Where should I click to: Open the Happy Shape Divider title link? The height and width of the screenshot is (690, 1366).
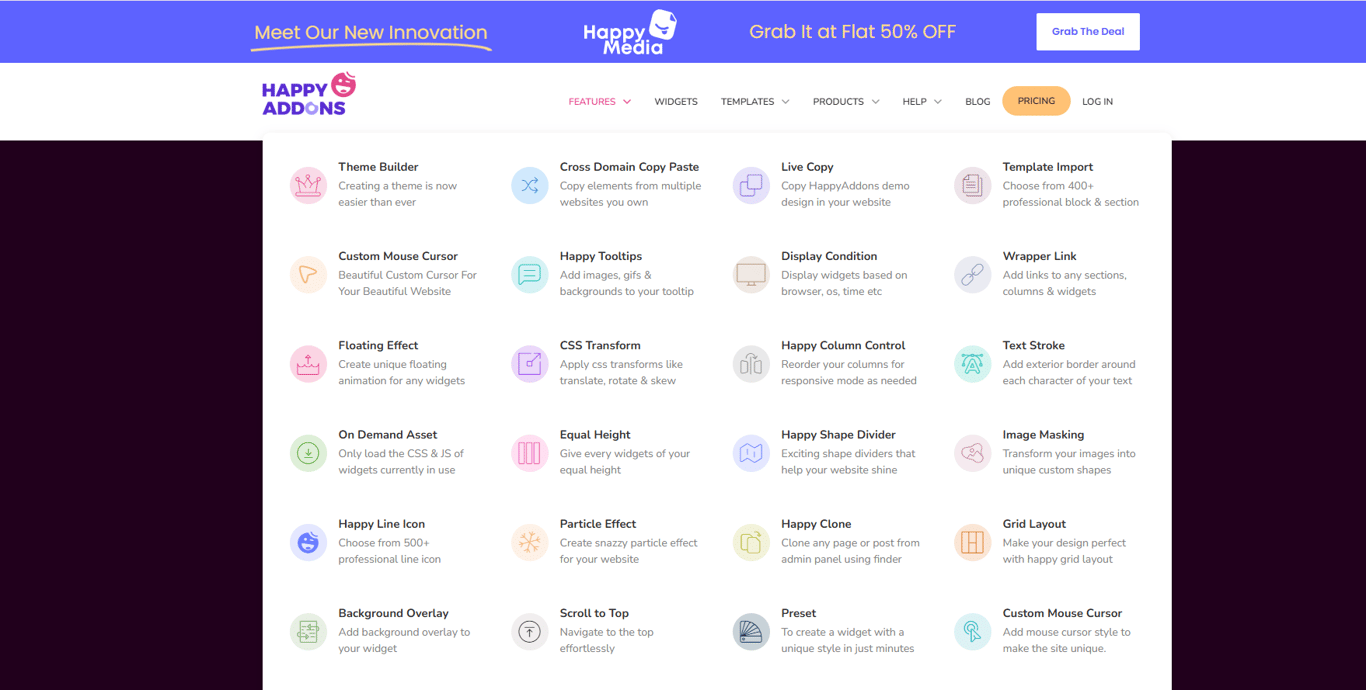(x=838, y=435)
